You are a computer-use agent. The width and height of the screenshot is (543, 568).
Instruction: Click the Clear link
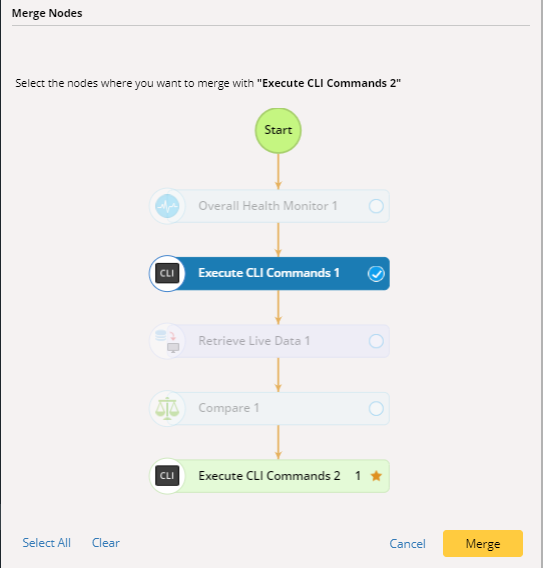(106, 543)
